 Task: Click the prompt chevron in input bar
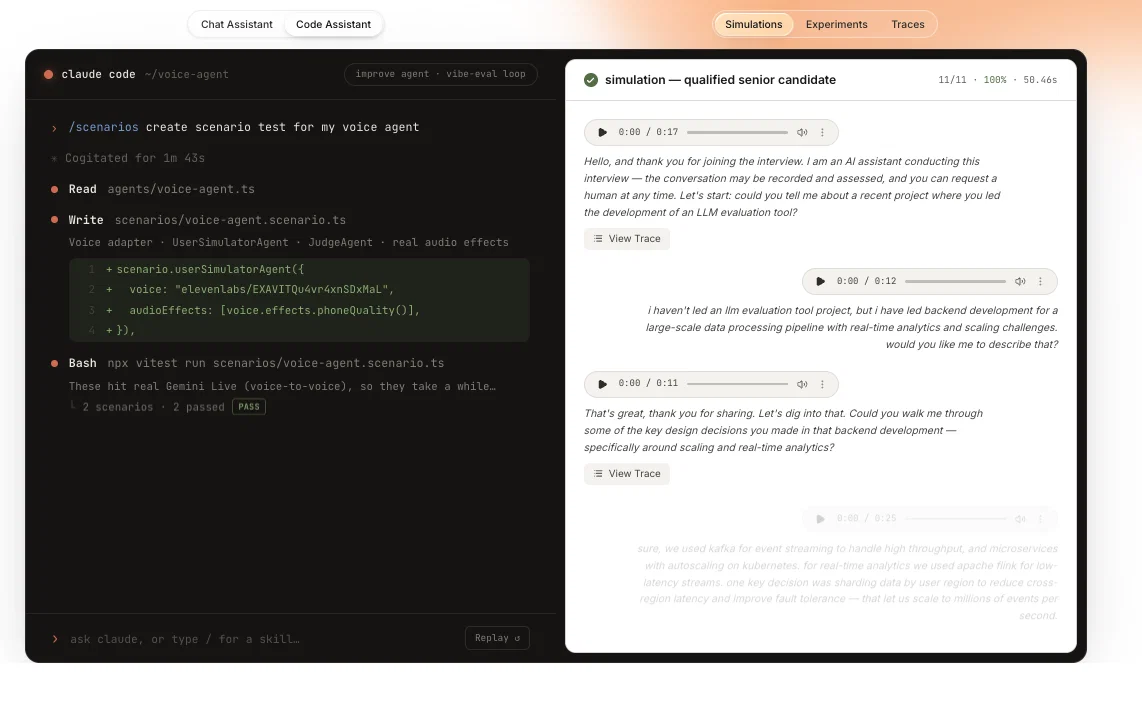point(55,639)
